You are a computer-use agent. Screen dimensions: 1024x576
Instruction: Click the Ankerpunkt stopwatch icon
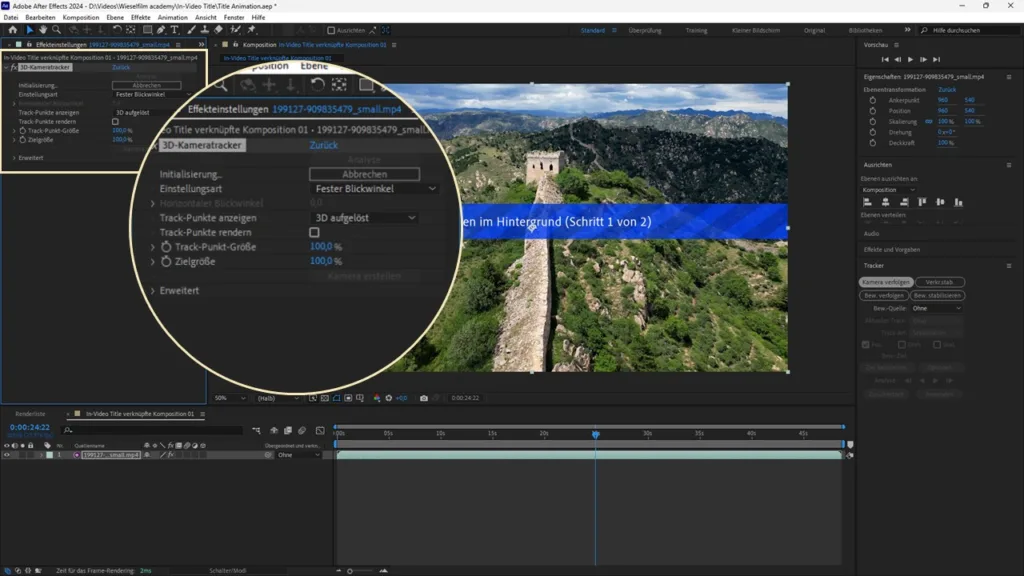pos(872,101)
